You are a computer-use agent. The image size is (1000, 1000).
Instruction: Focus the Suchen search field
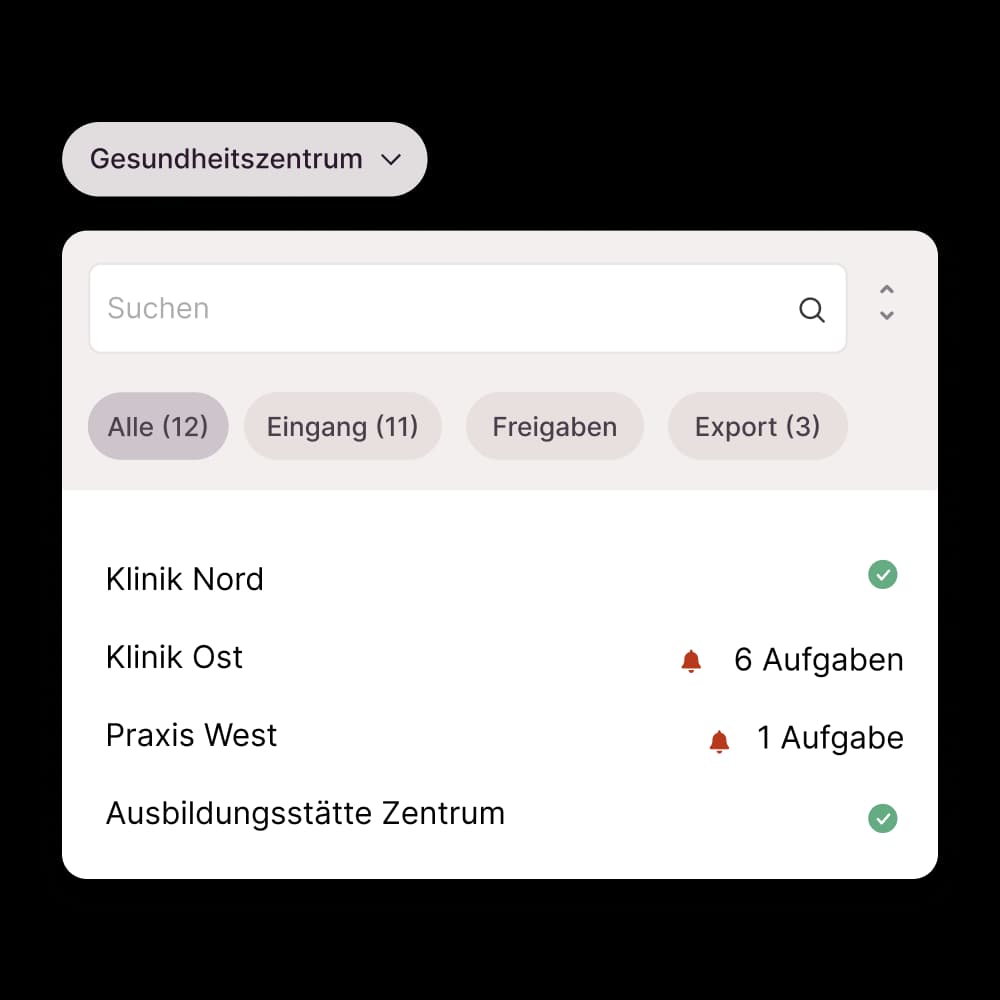[440, 308]
